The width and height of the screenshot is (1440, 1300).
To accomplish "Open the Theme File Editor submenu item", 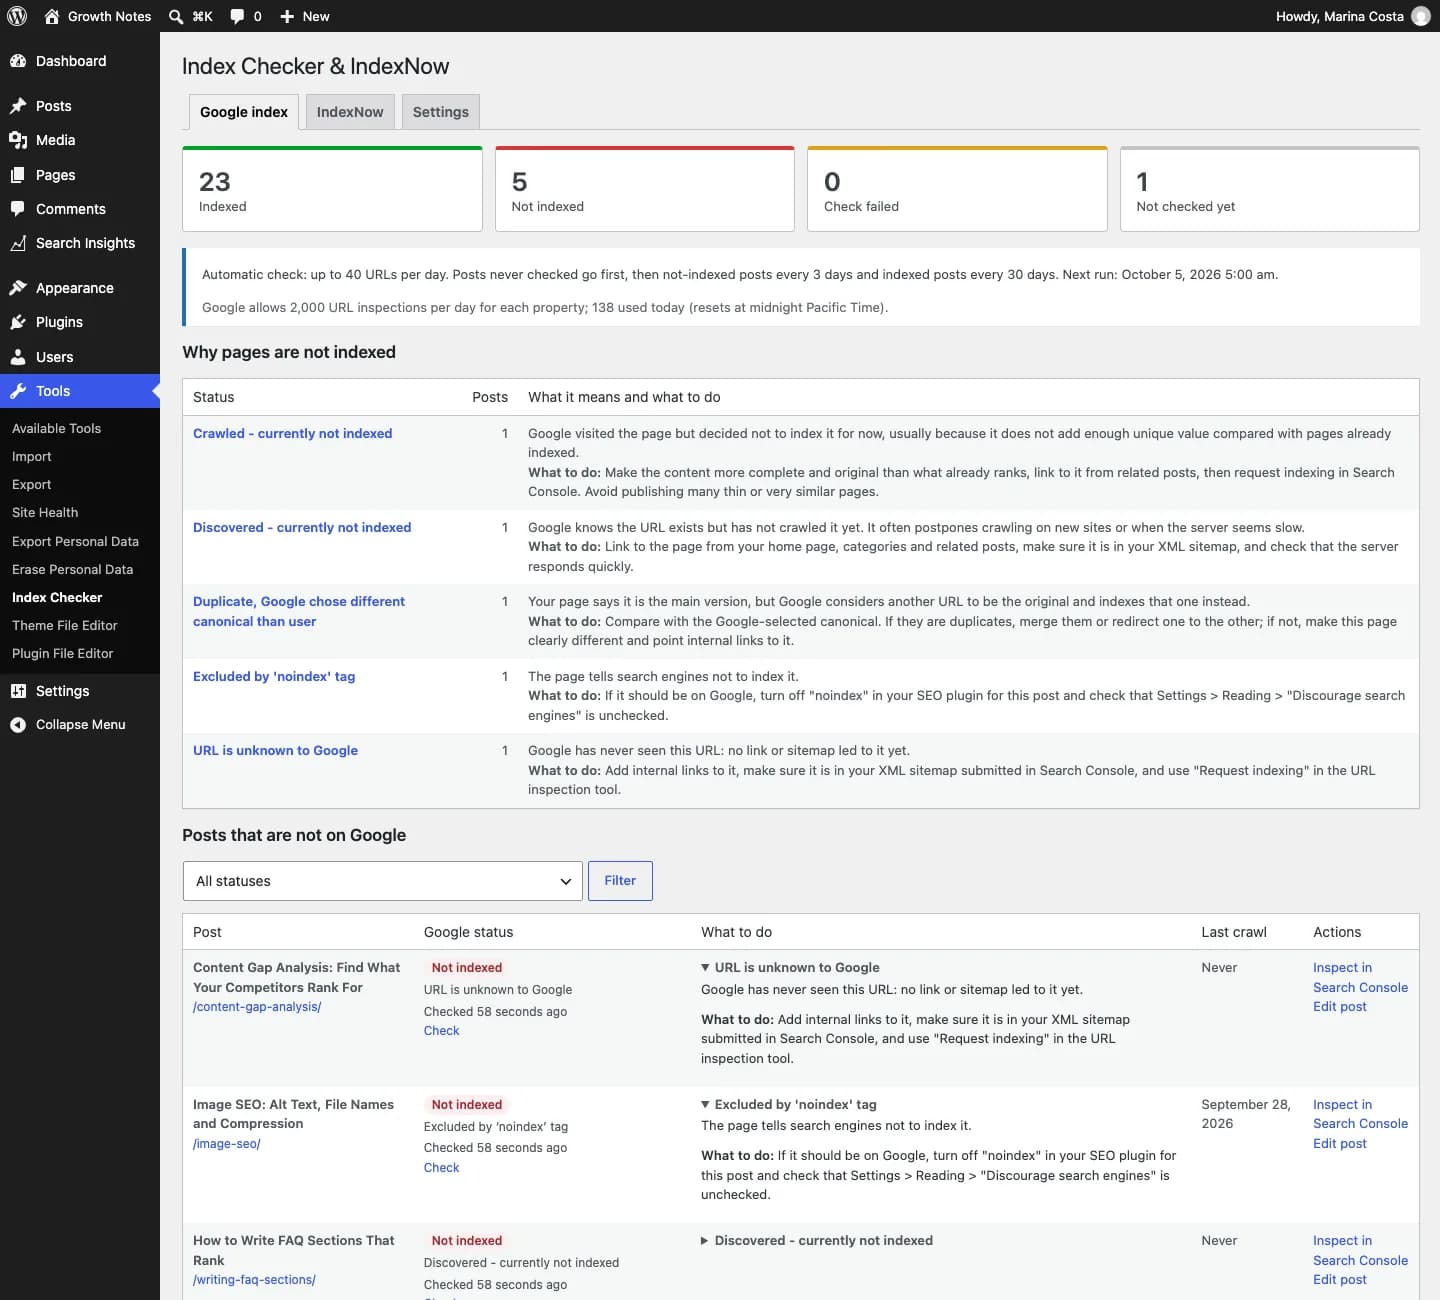I will pyautogui.click(x=65, y=625).
